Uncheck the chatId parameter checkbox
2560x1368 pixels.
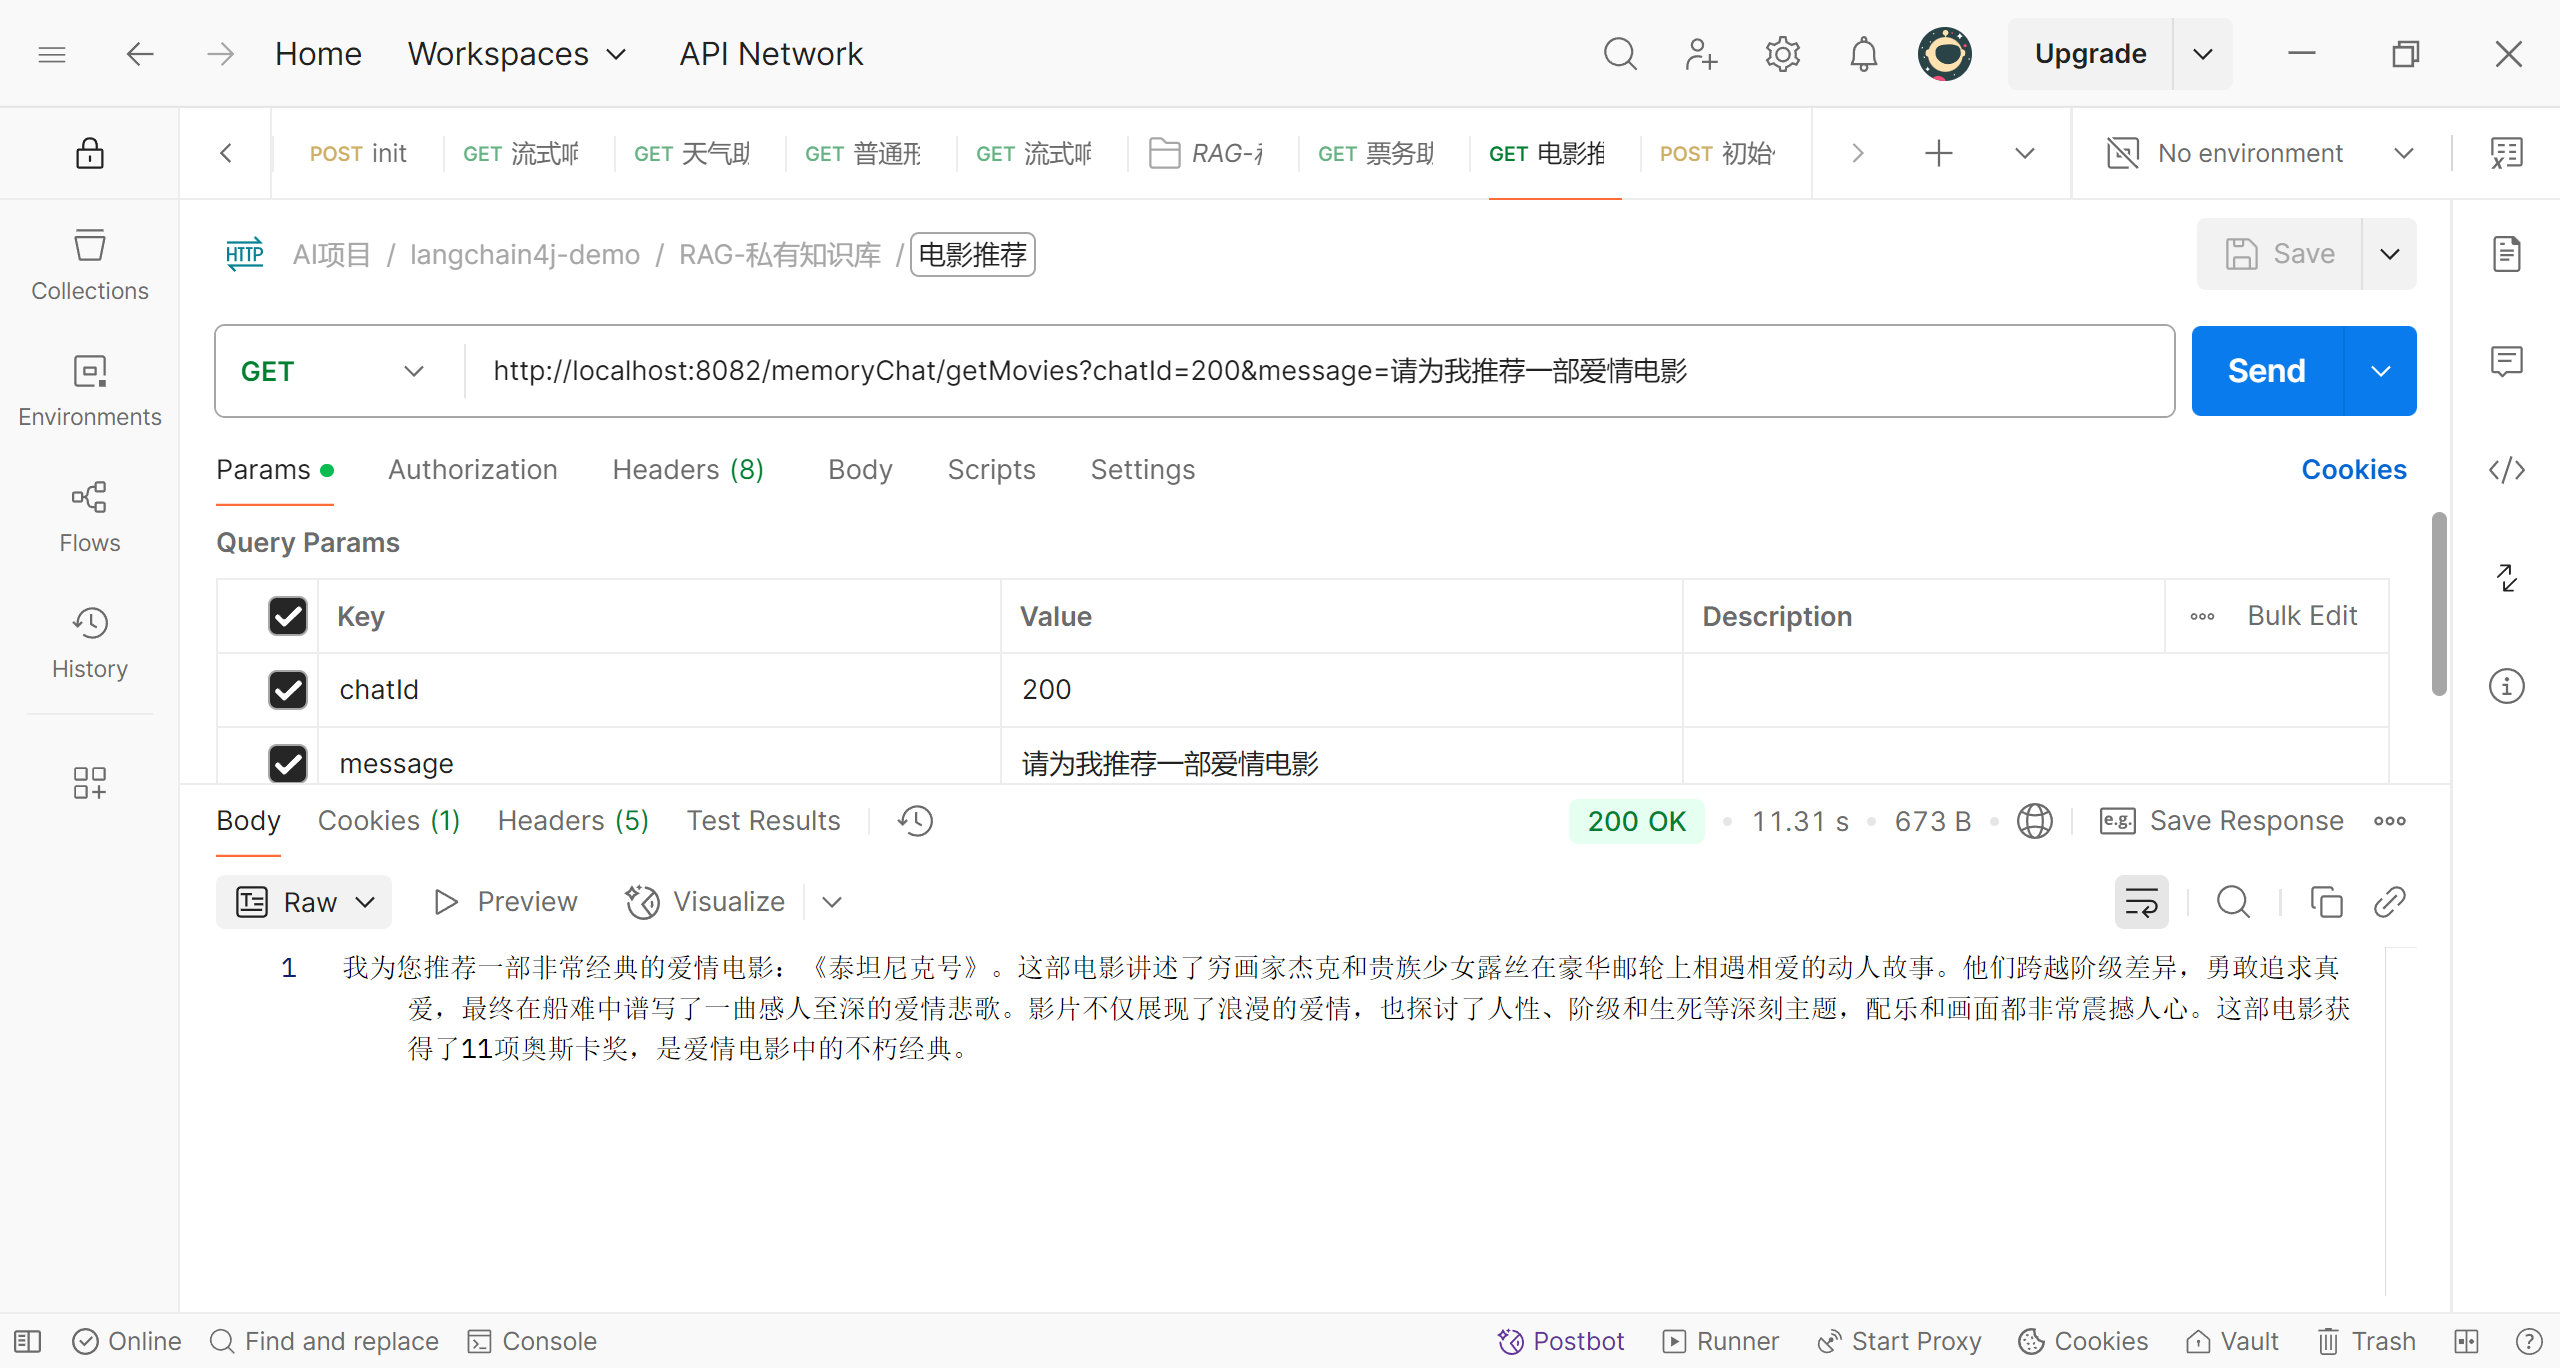pyautogui.click(x=288, y=690)
